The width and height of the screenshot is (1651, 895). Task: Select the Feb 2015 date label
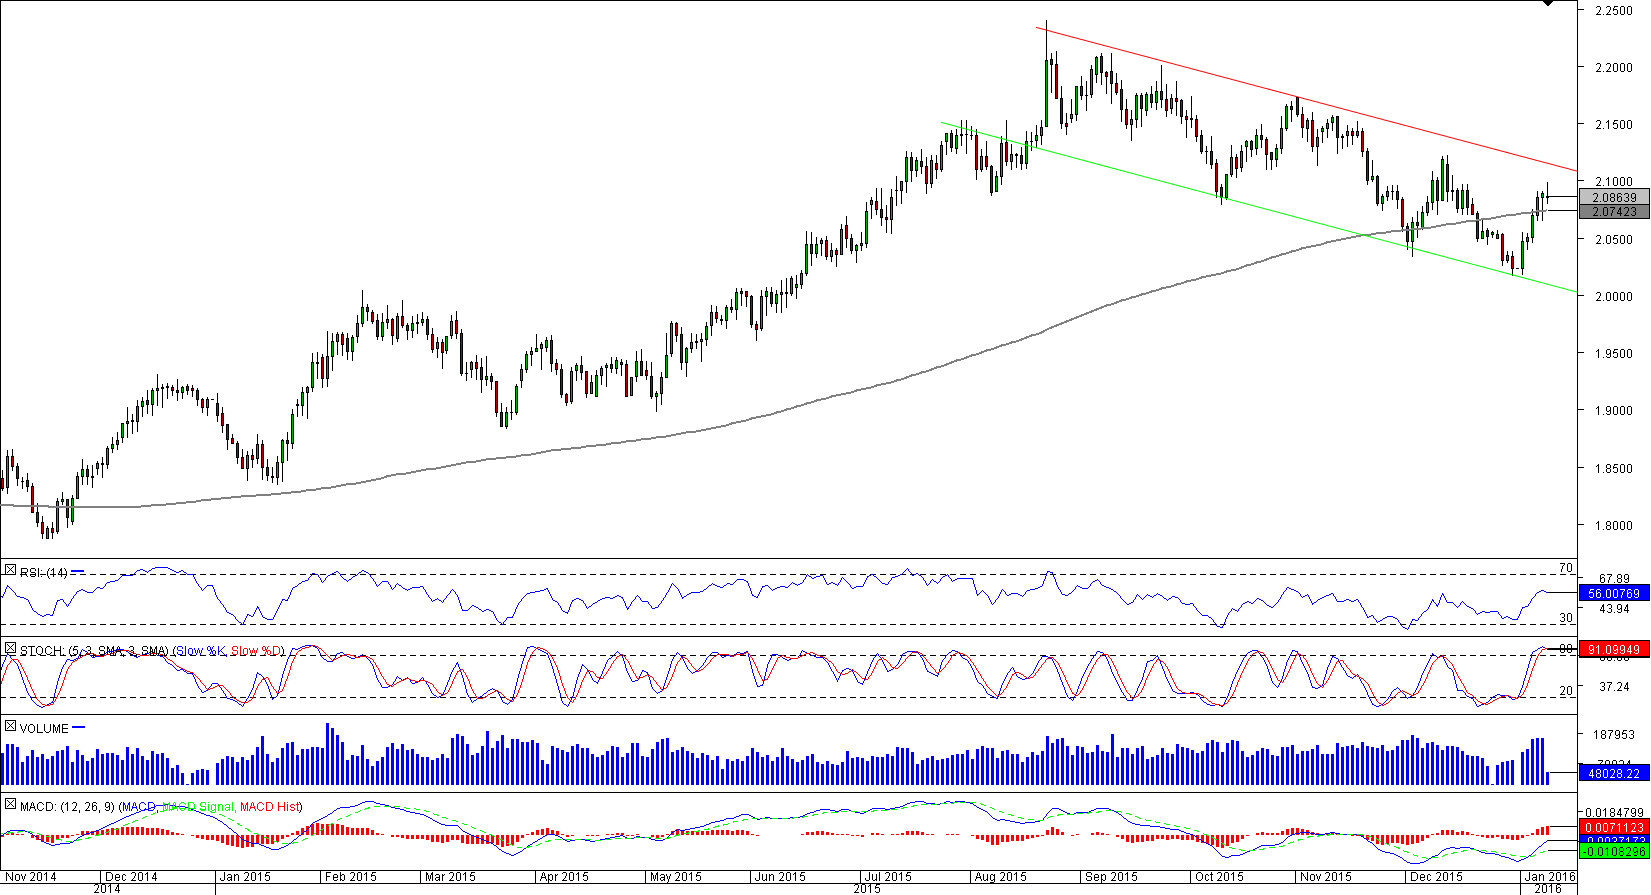click(351, 877)
